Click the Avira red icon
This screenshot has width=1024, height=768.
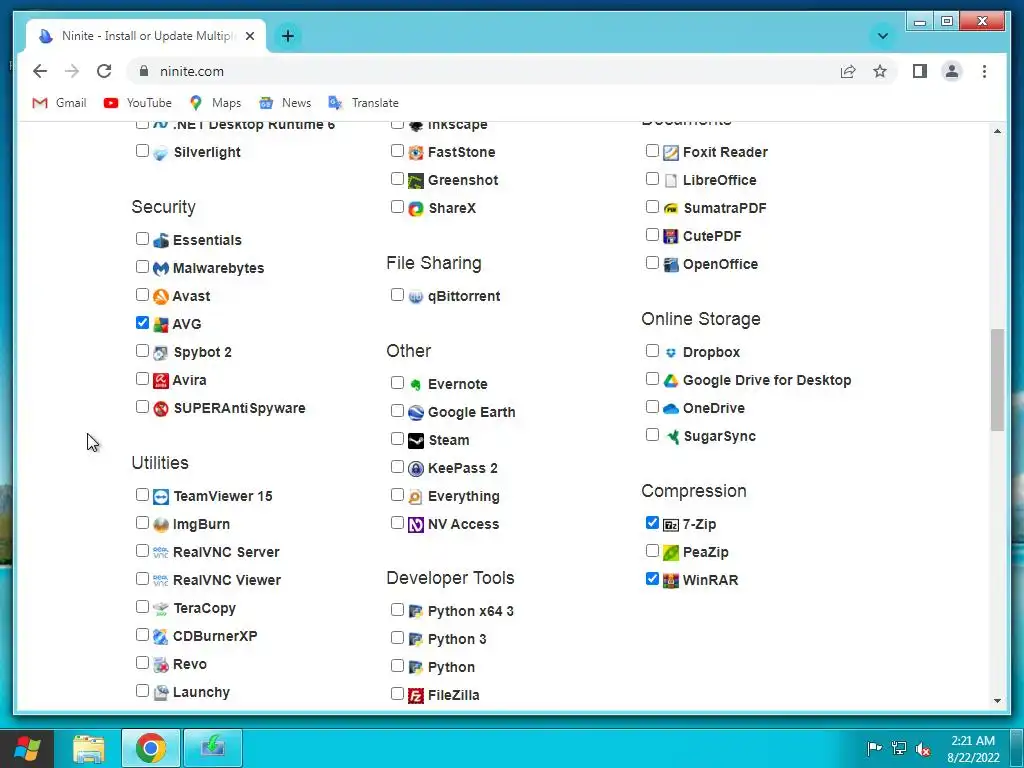(x=161, y=380)
